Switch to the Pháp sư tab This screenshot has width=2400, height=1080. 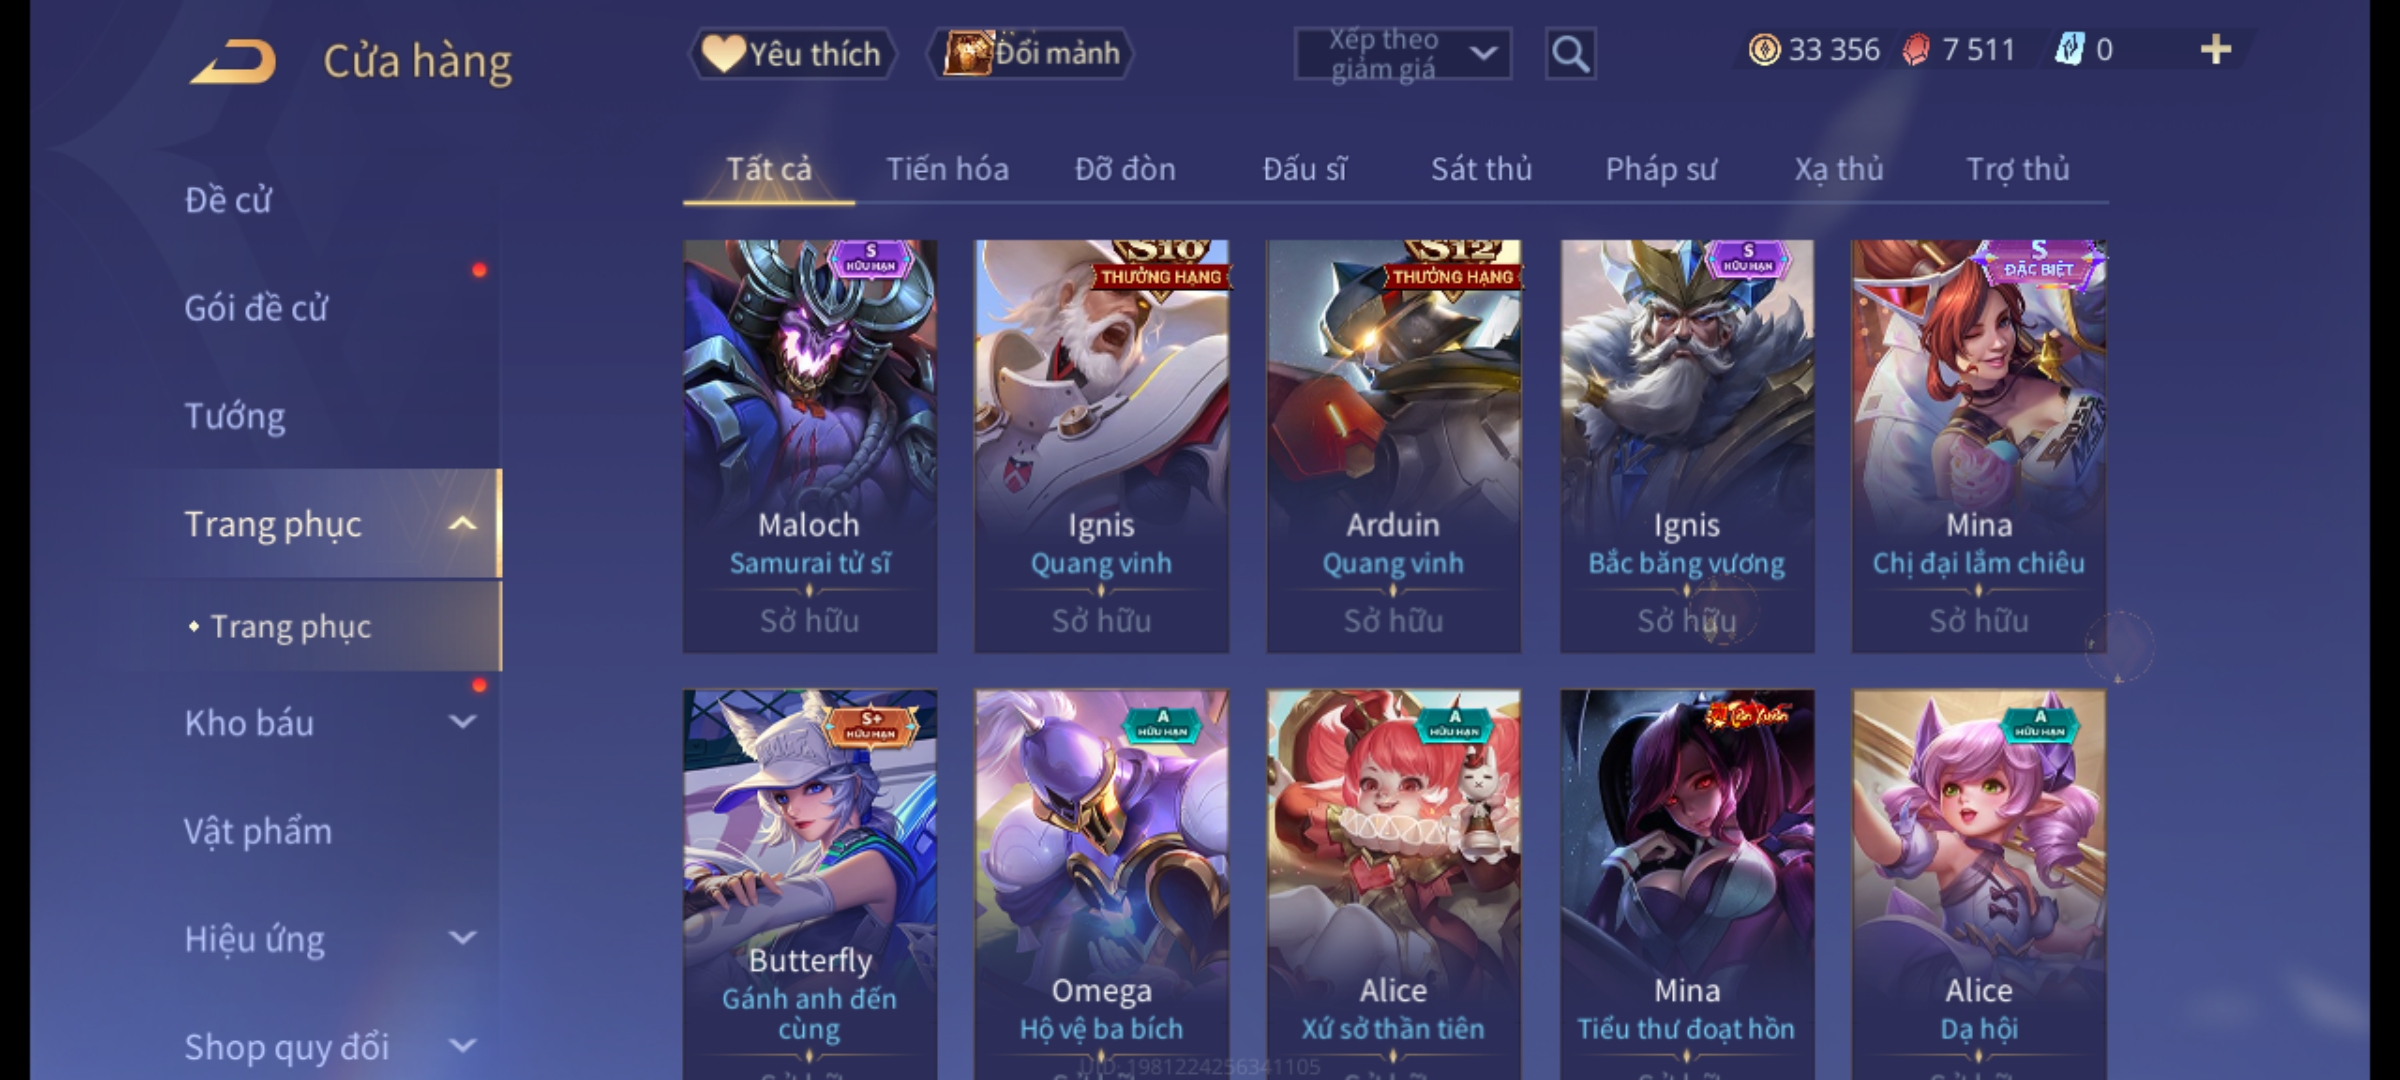tap(1660, 170)
